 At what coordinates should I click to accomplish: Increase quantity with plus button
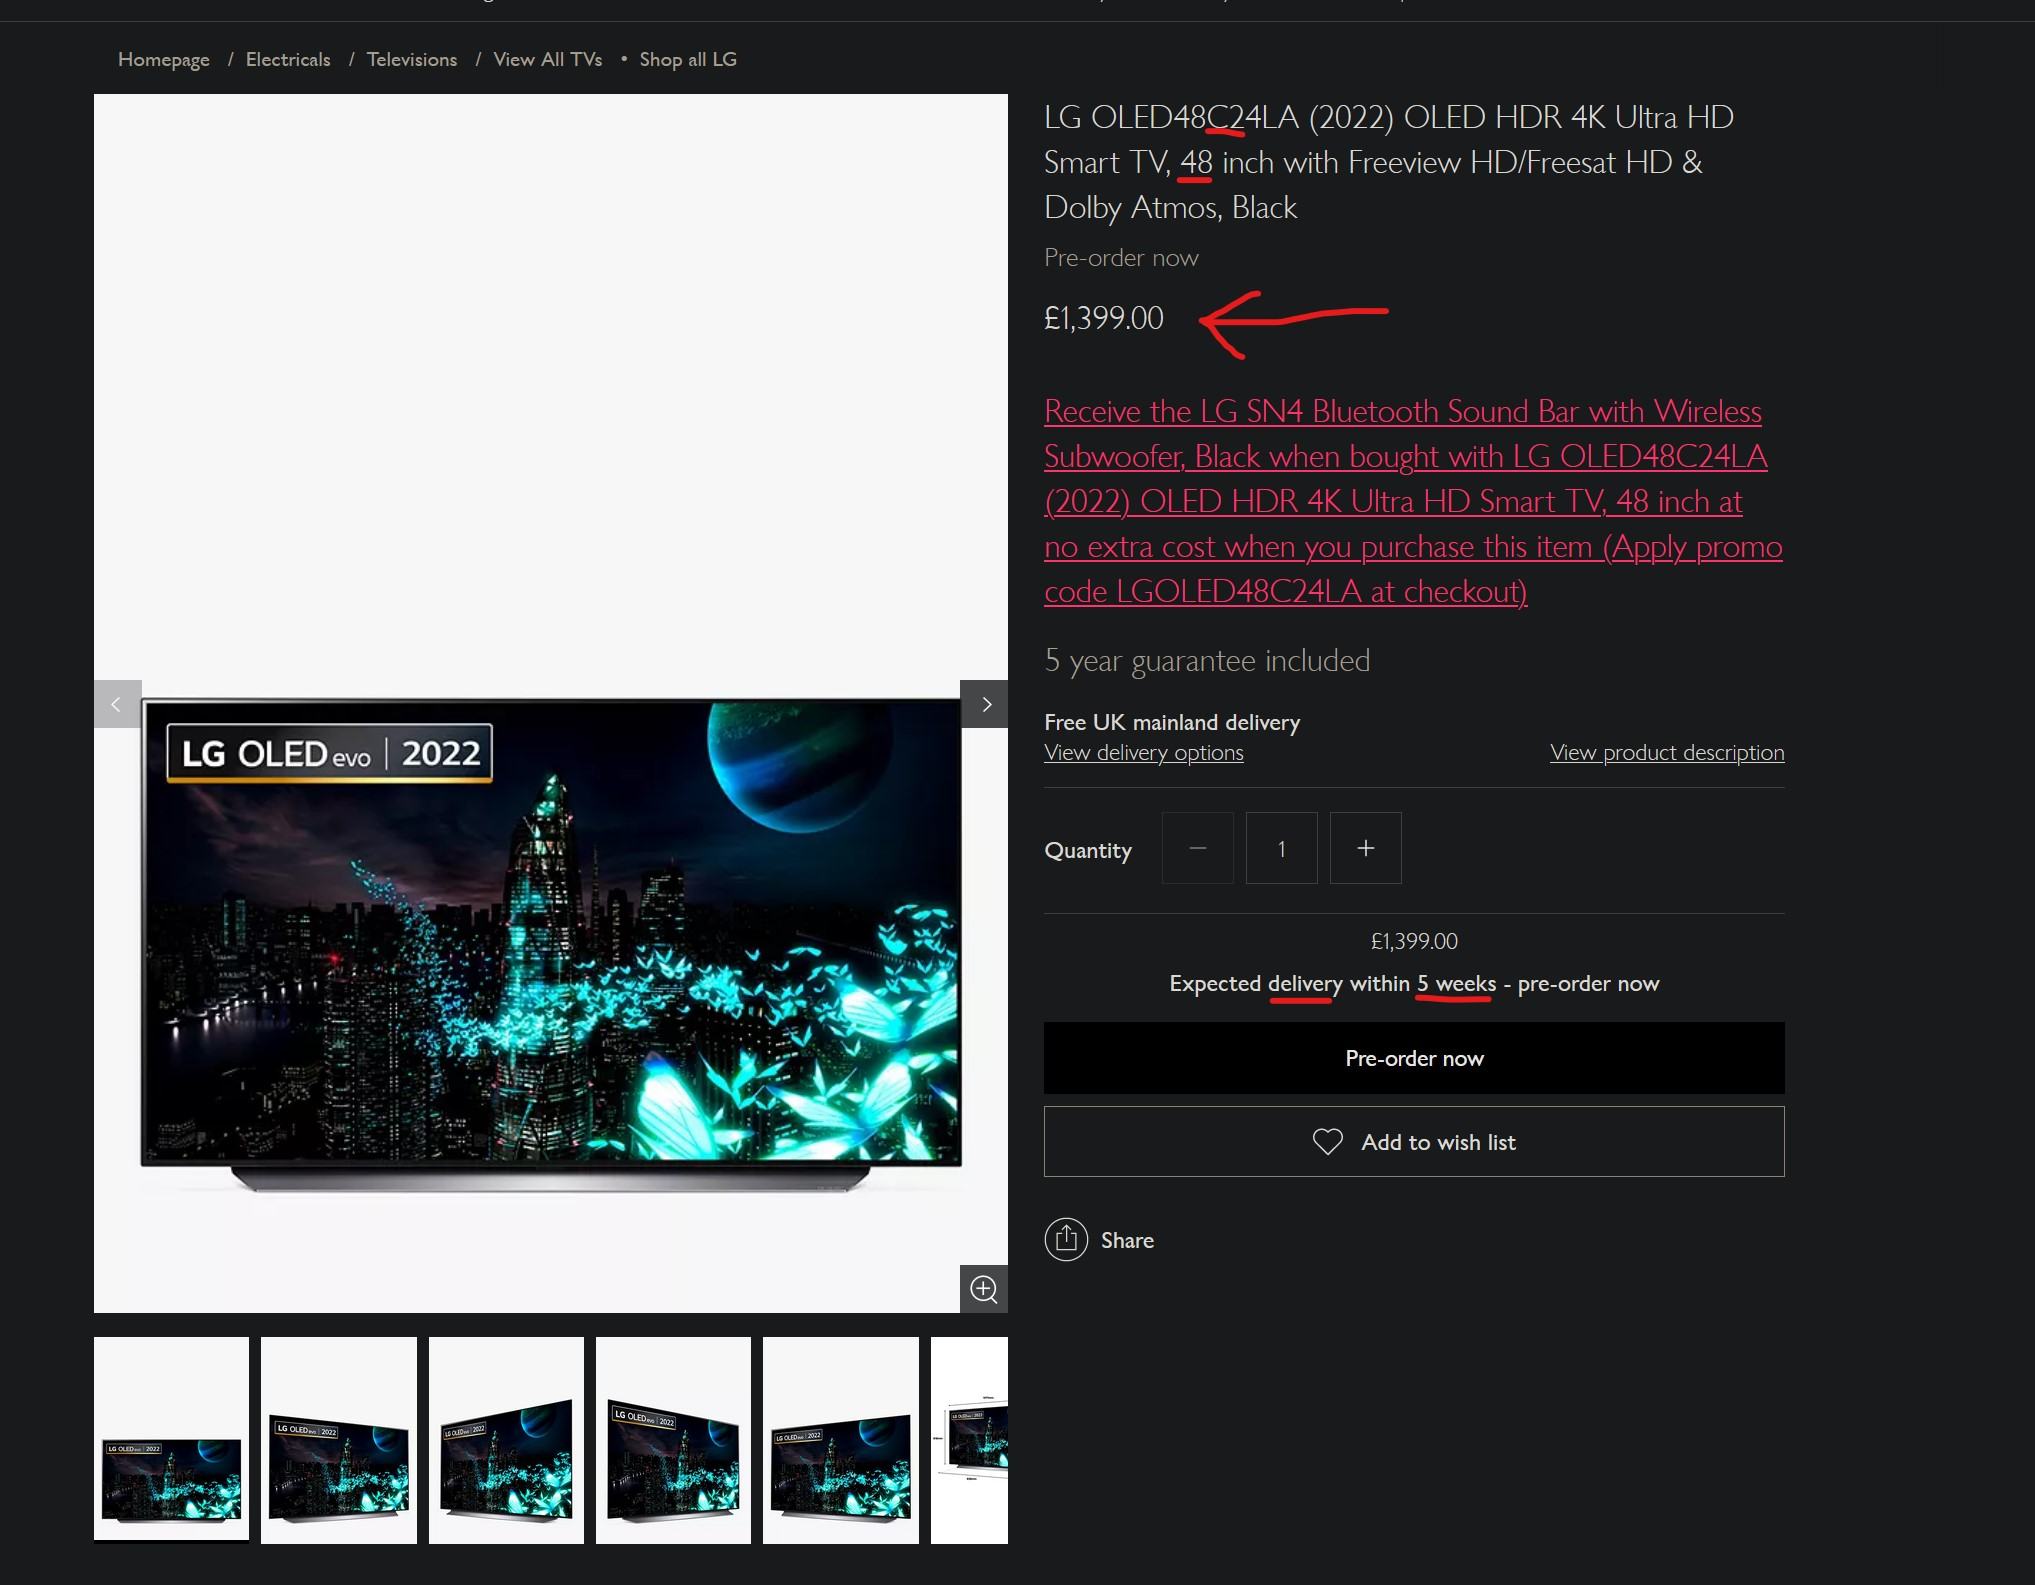[x=1366, y=848]
